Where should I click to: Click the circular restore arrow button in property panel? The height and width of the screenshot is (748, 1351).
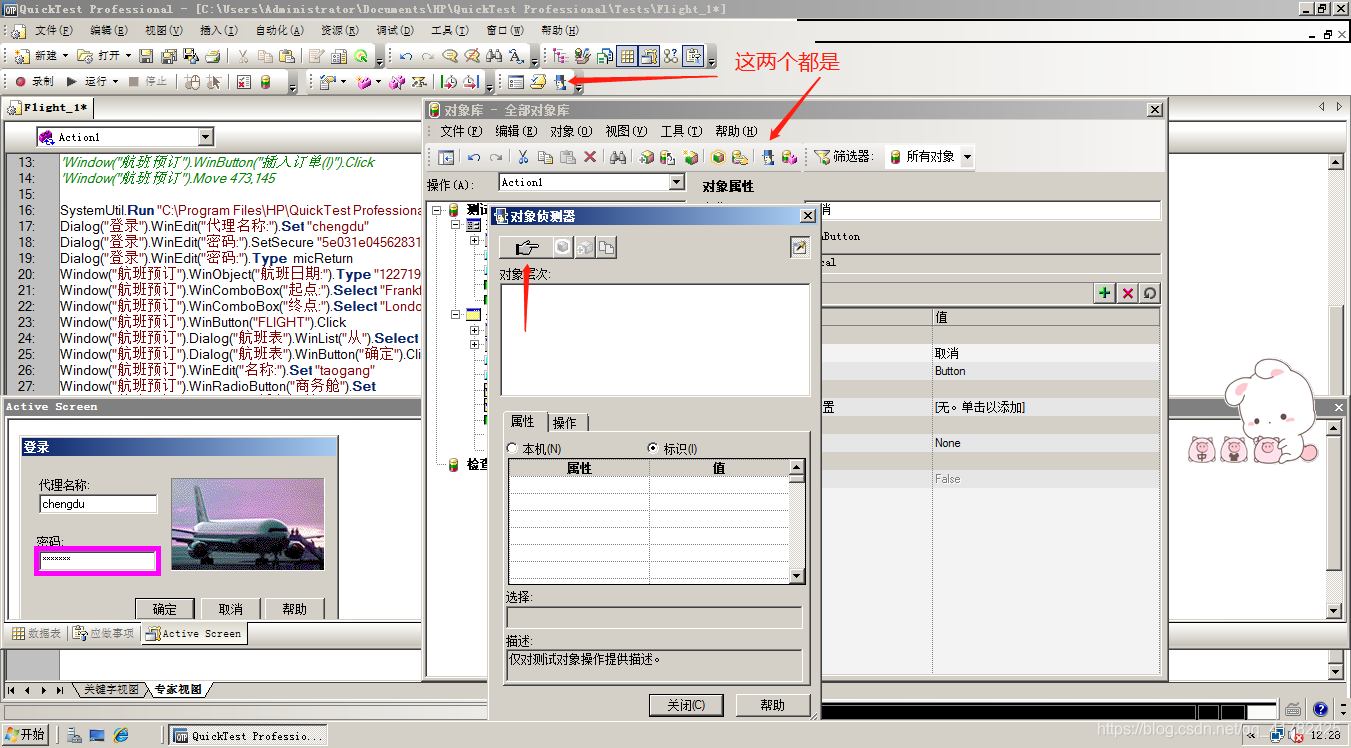[x=1150, y=293]
